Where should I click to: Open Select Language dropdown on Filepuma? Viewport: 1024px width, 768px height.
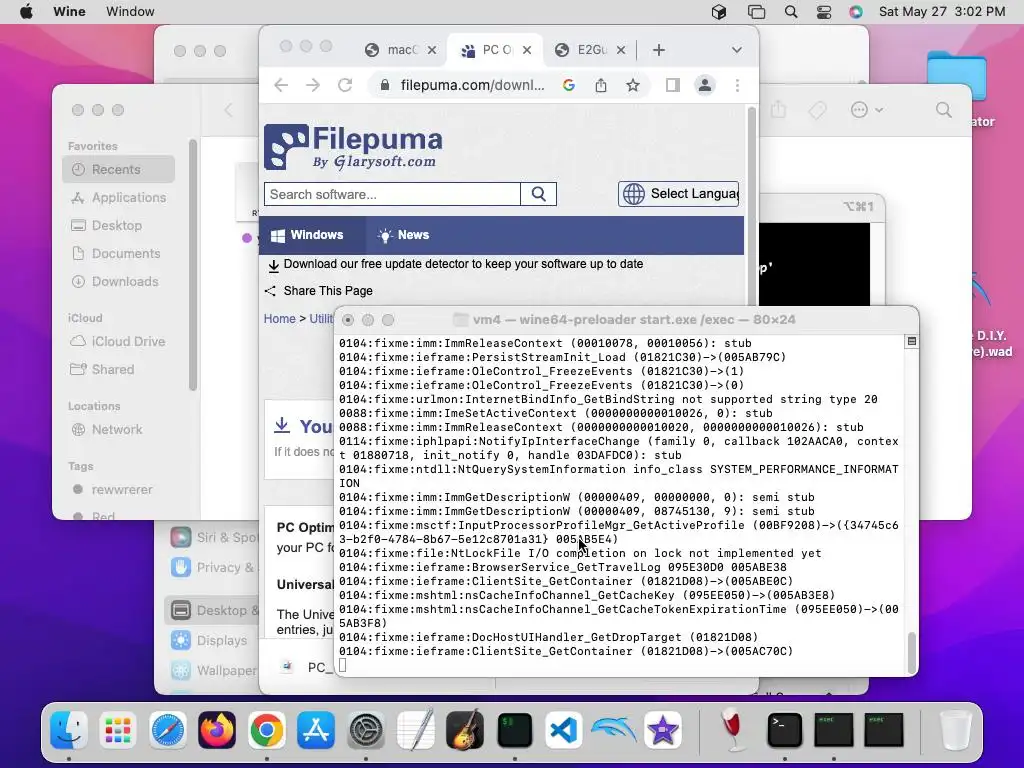pyautogui.click(x=679, y=194)
